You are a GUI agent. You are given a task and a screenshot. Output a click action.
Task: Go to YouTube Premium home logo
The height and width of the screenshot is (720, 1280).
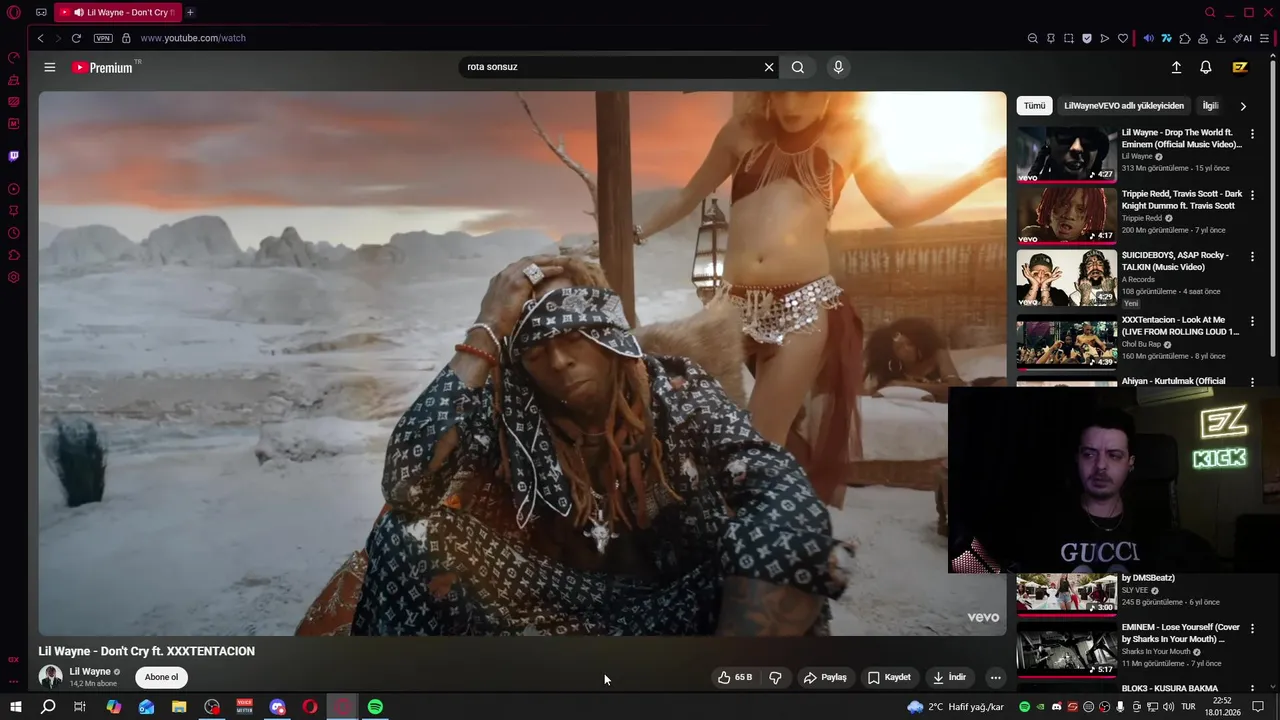(102, 67)
